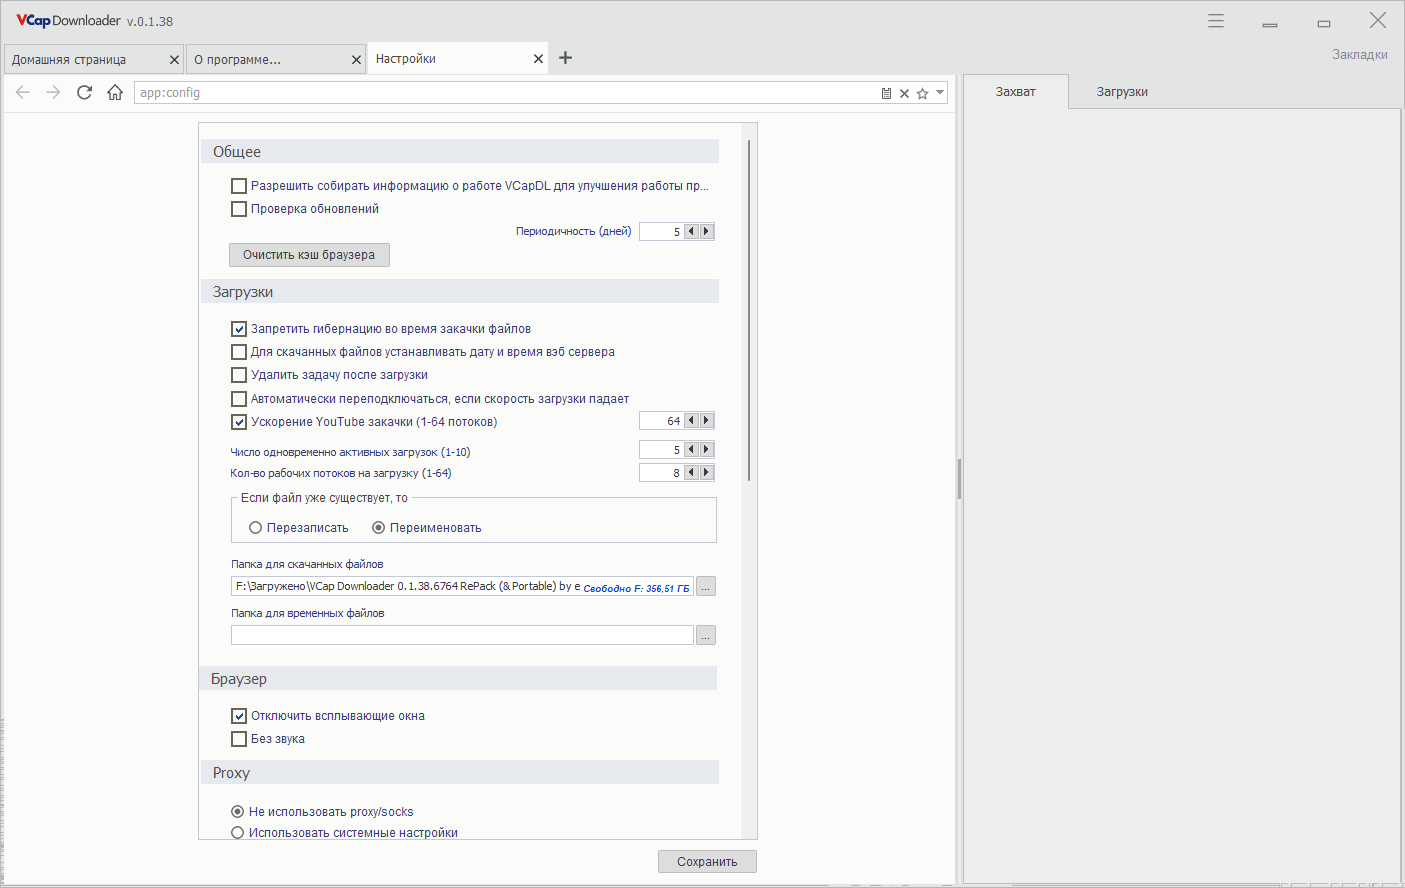Enable Проверка обновлений checkbox
Screen dimensions: 1405x888
pyautogui.click(x=239, y=209)
